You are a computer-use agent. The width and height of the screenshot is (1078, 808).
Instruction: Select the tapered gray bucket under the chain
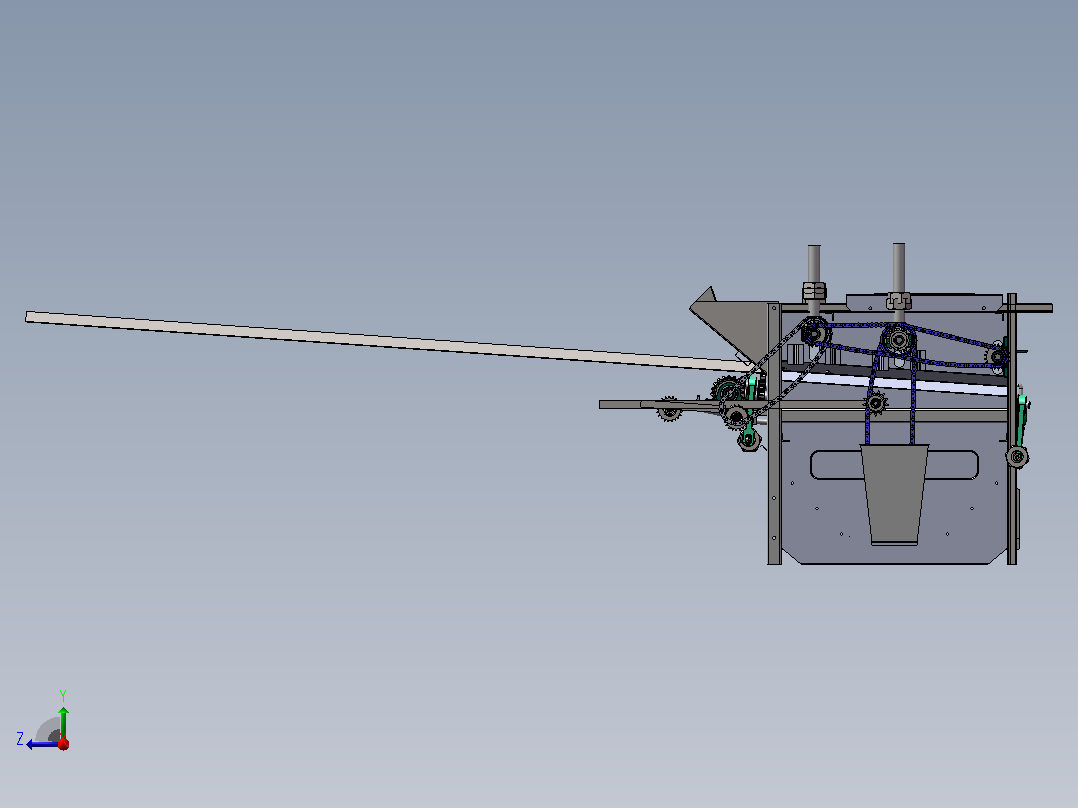click(894, 494)
